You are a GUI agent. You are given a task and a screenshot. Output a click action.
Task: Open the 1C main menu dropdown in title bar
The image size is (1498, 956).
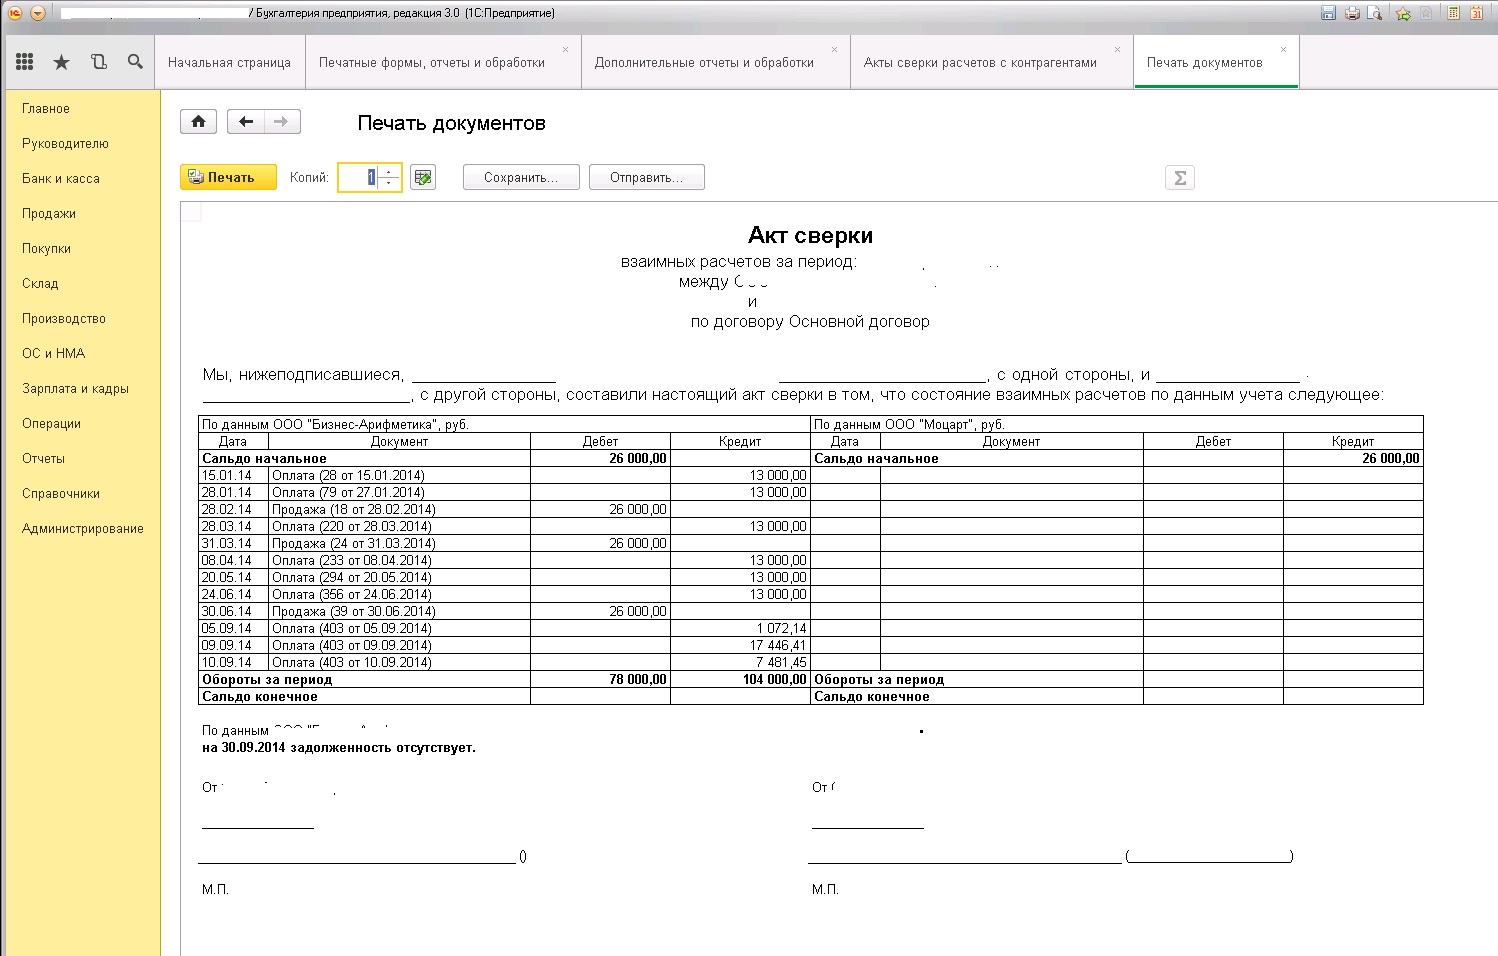click(37, 13)
